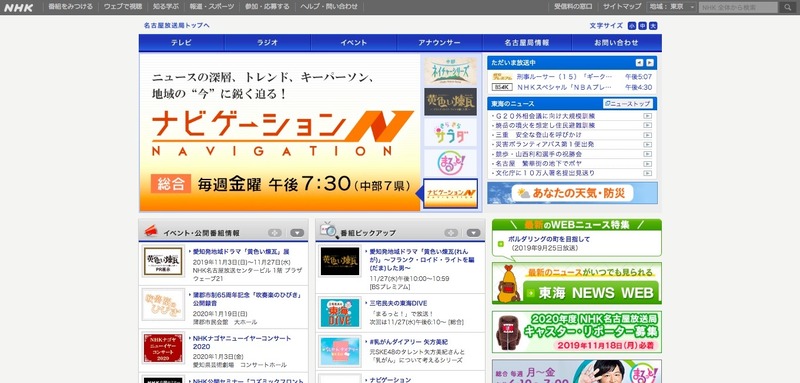Select the 黄色い煉瓦 carousel thumbnail
This screenshot has width=800, height=383.
coord(451,101)
